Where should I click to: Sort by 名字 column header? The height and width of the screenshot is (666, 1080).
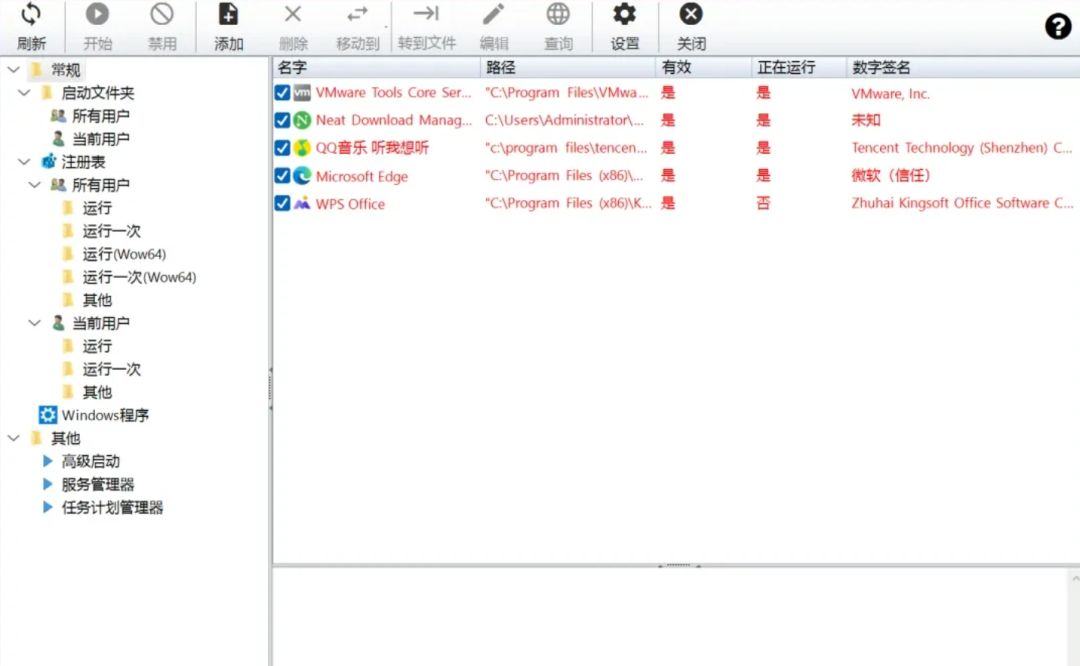point(377,67)
